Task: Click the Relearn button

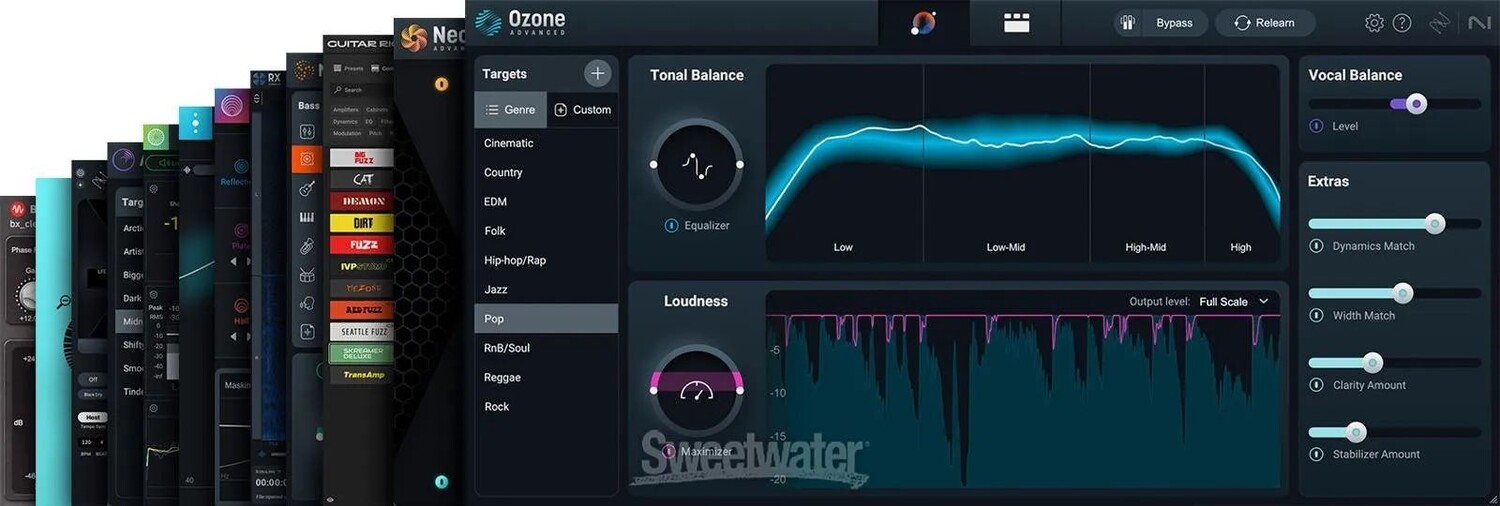Action: 1264,23
